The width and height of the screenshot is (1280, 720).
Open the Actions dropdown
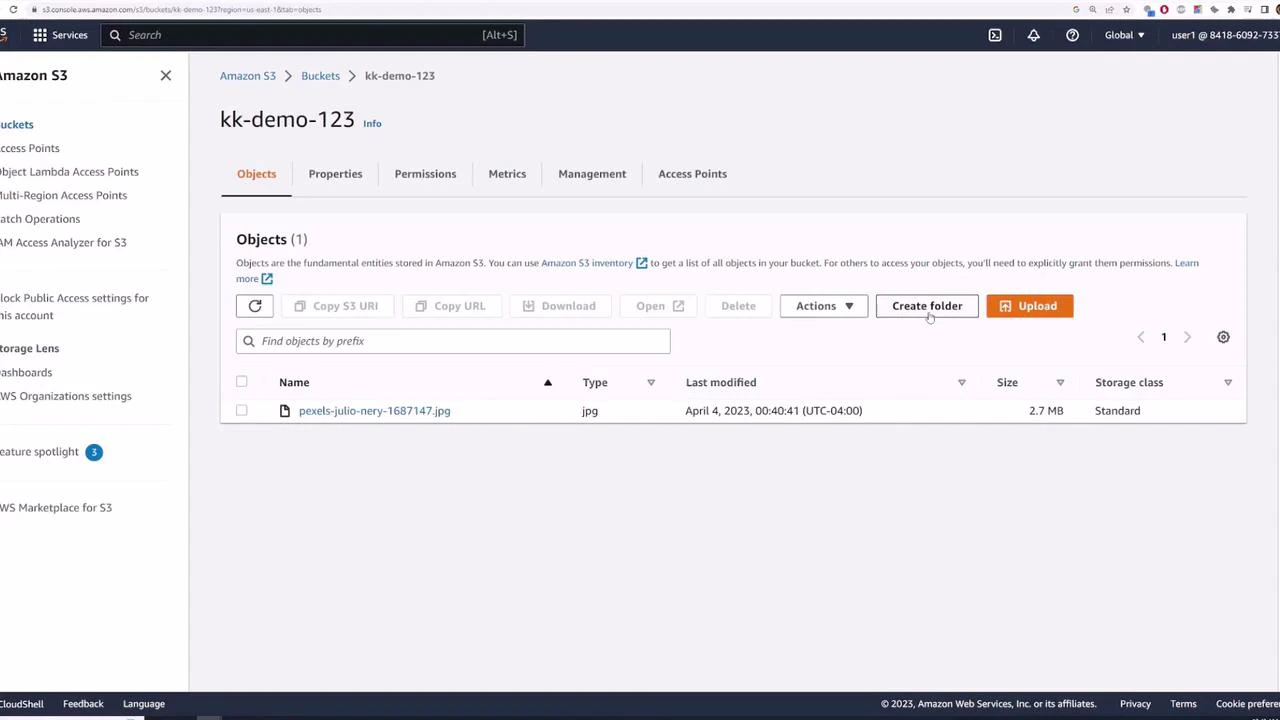(x=823, y=306)
